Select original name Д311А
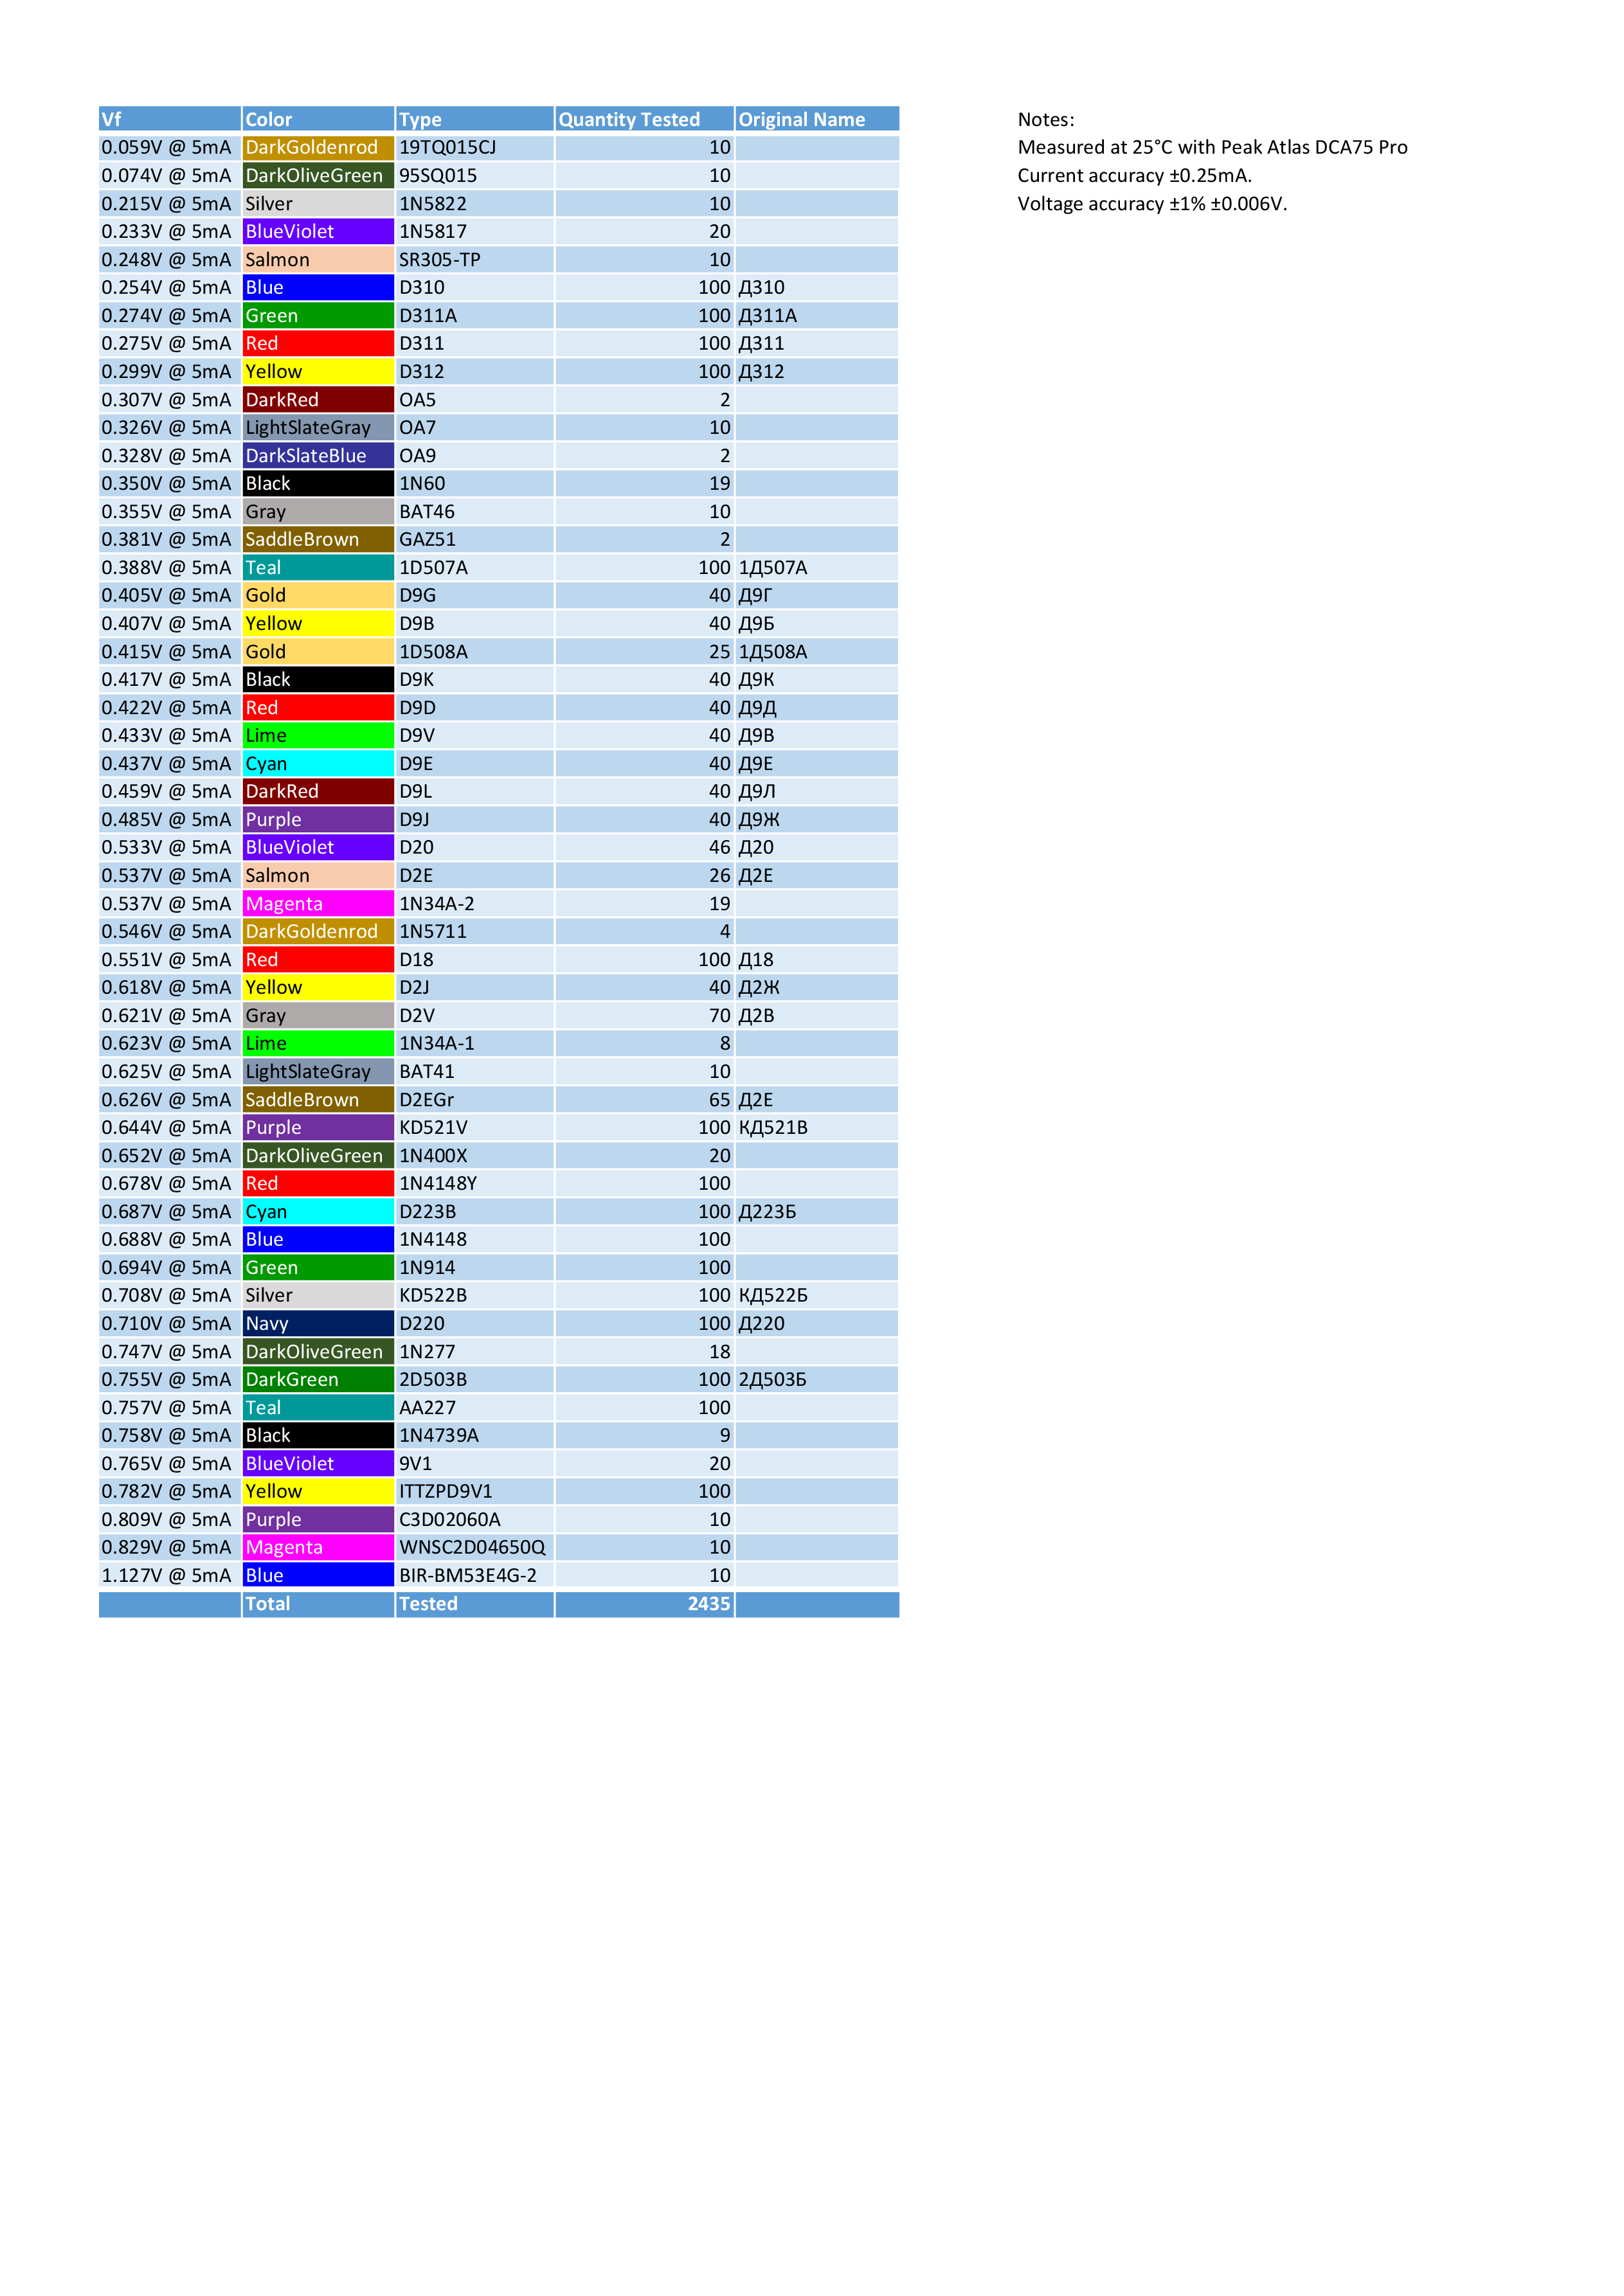 [x=818, y=315]
